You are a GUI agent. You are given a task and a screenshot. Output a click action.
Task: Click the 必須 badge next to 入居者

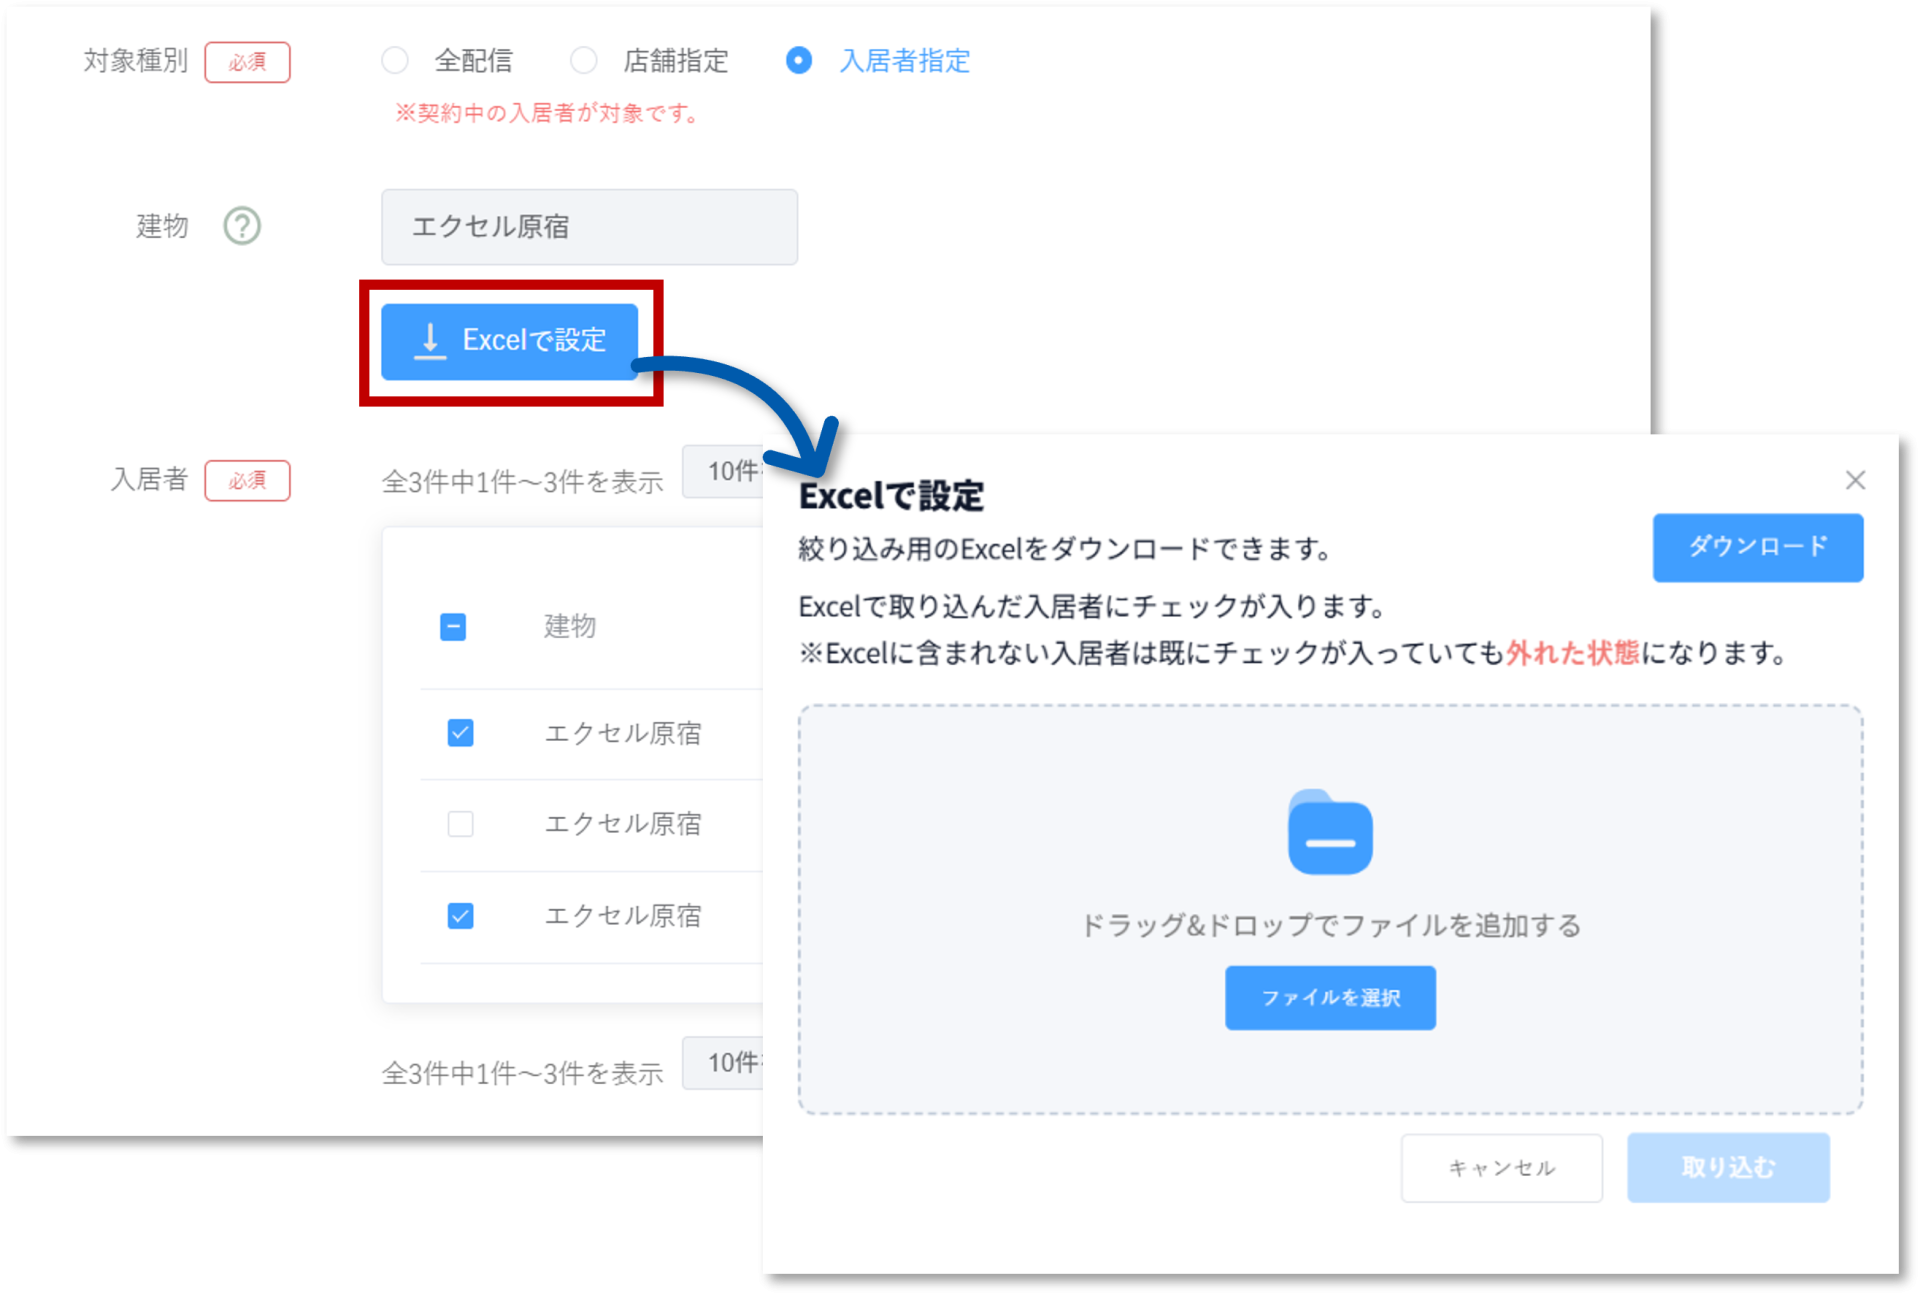tap(247, 480)
